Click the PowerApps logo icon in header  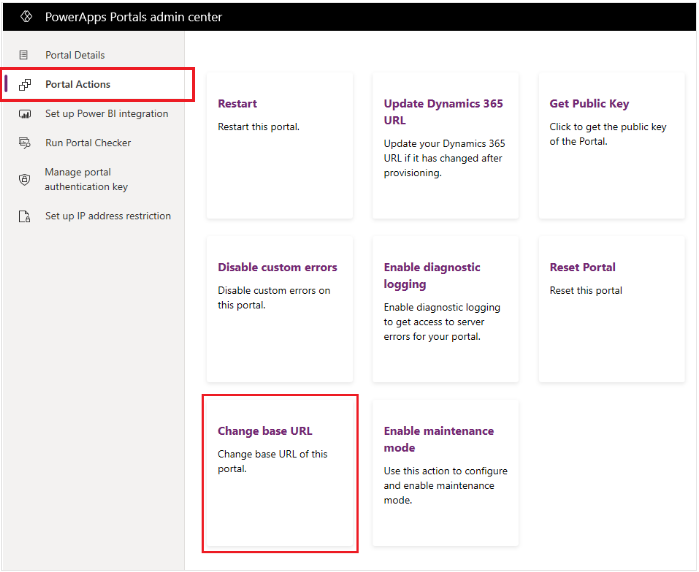(26, 16)
